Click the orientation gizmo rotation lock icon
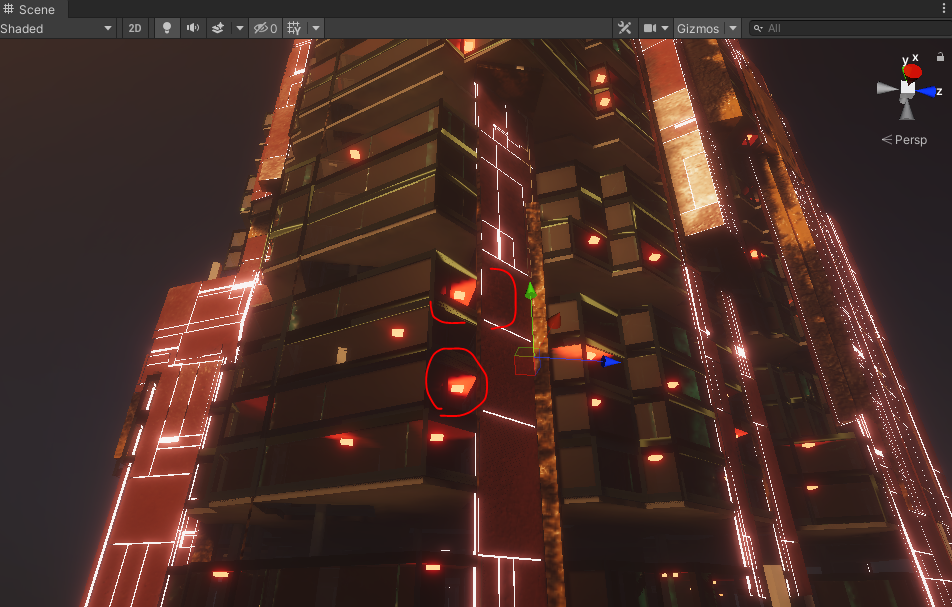This screenshot has height=607, width=952. [941, 55]
